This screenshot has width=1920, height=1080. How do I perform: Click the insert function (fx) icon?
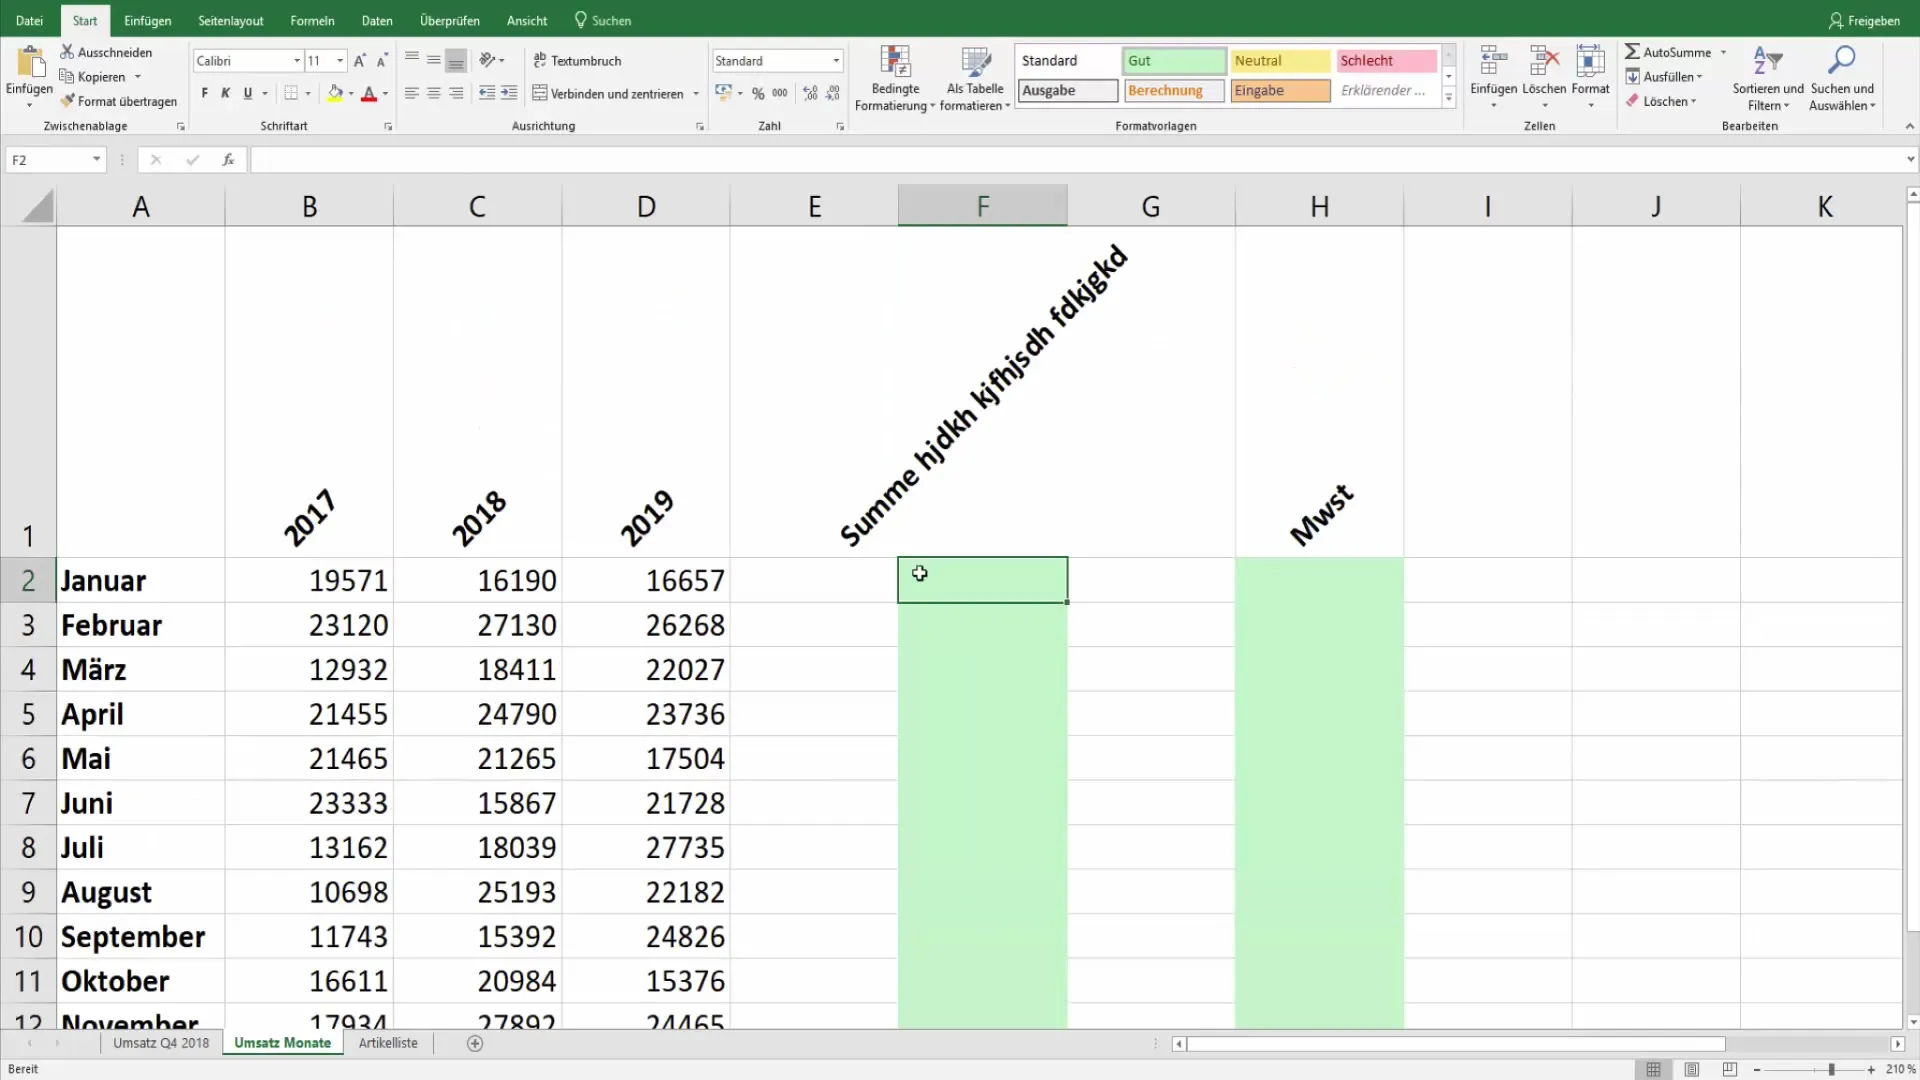[x=228, y=160]
